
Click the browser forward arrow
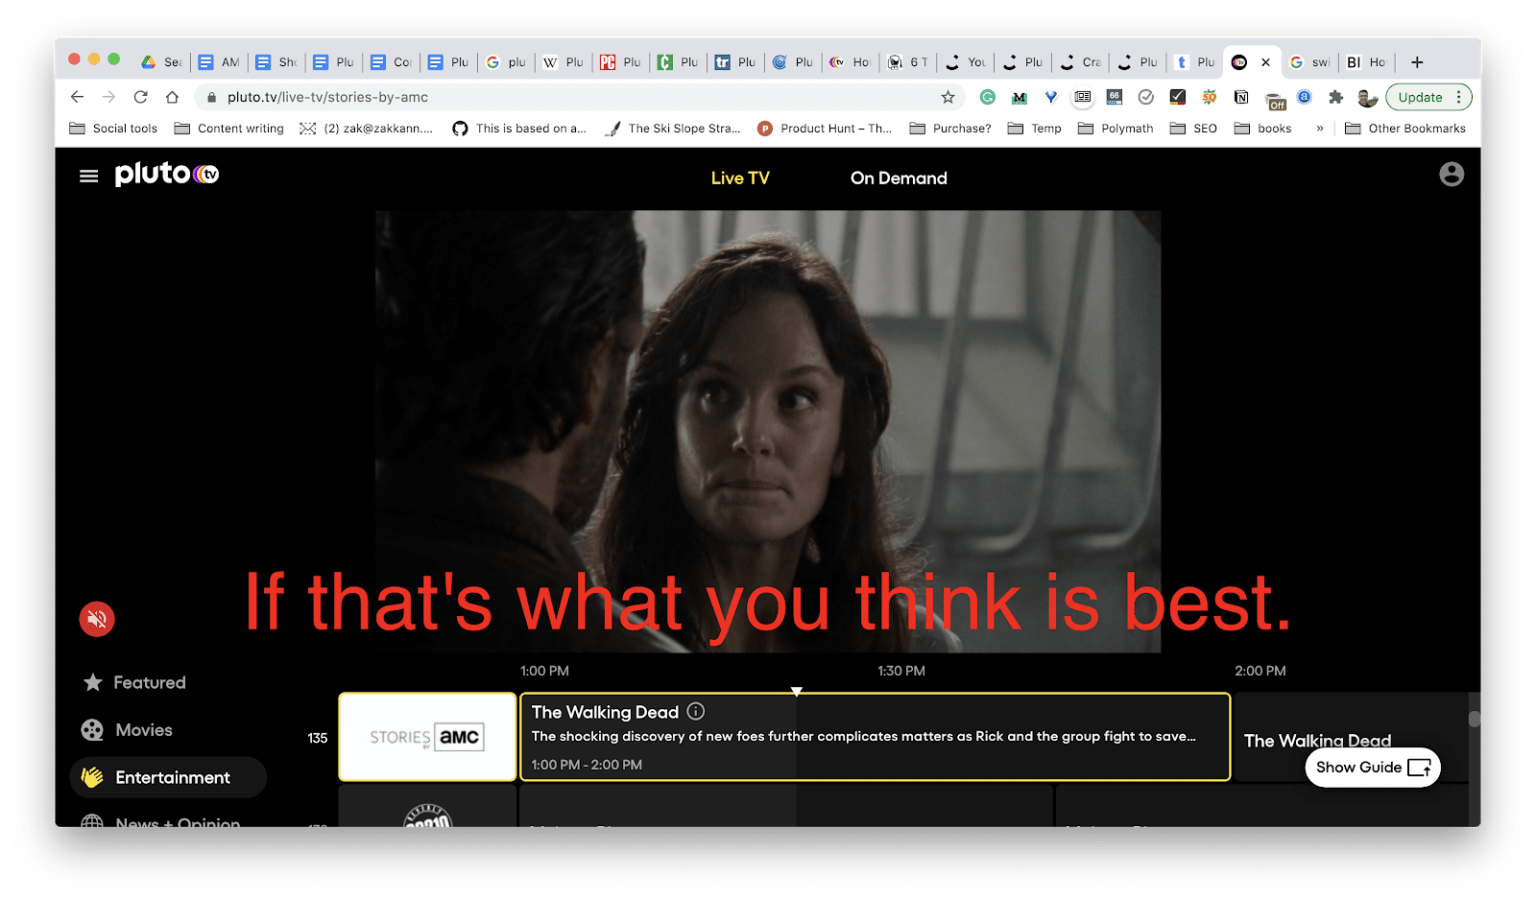click(109, 97)
